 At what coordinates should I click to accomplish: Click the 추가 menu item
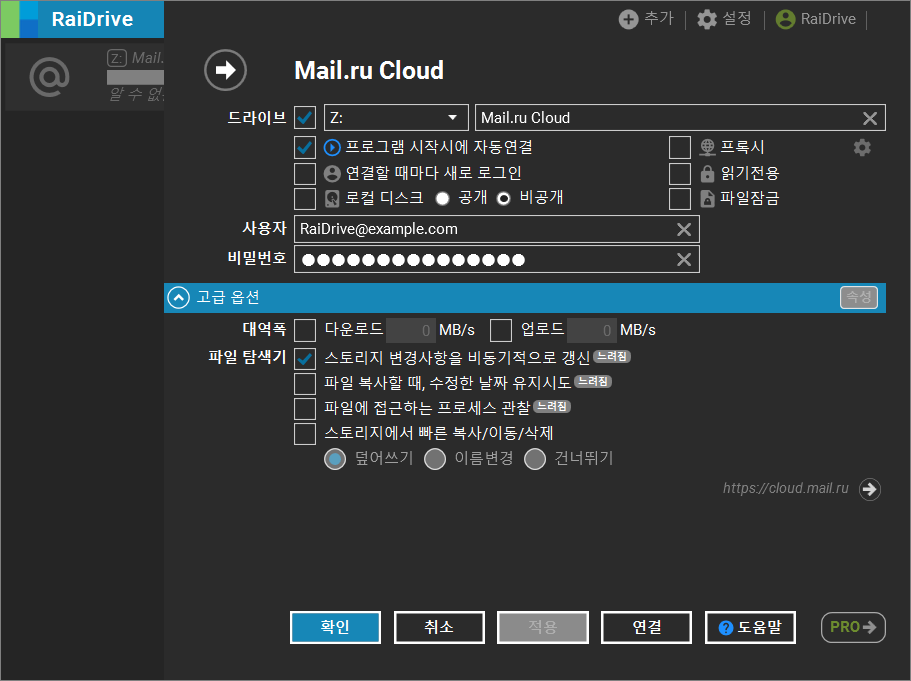pyautogui.click(x=659, y=19)
